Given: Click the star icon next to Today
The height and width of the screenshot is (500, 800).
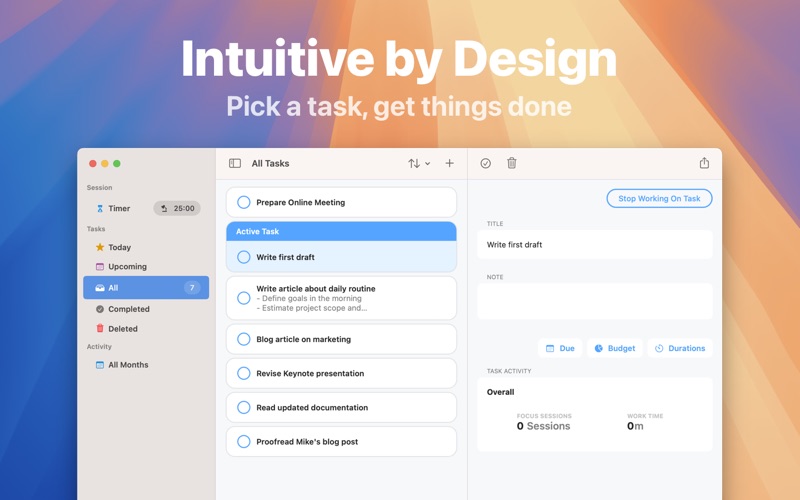Looking at the screenshot, I should pyautogui.click(x=100, y=247).
